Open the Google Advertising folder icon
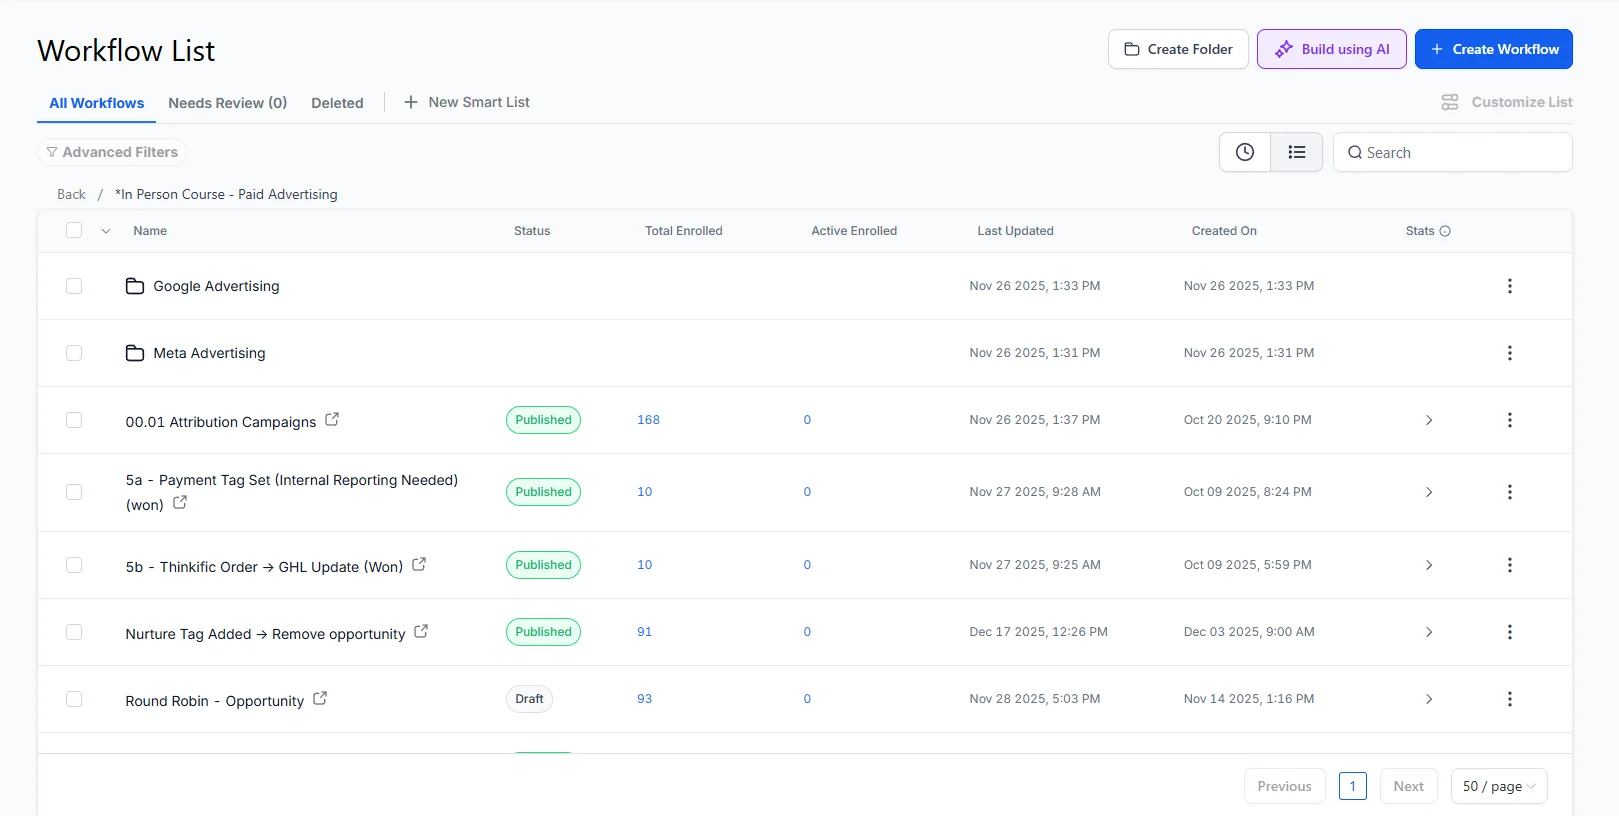This screenshot has width=1619, height=816. pos(135,286)
